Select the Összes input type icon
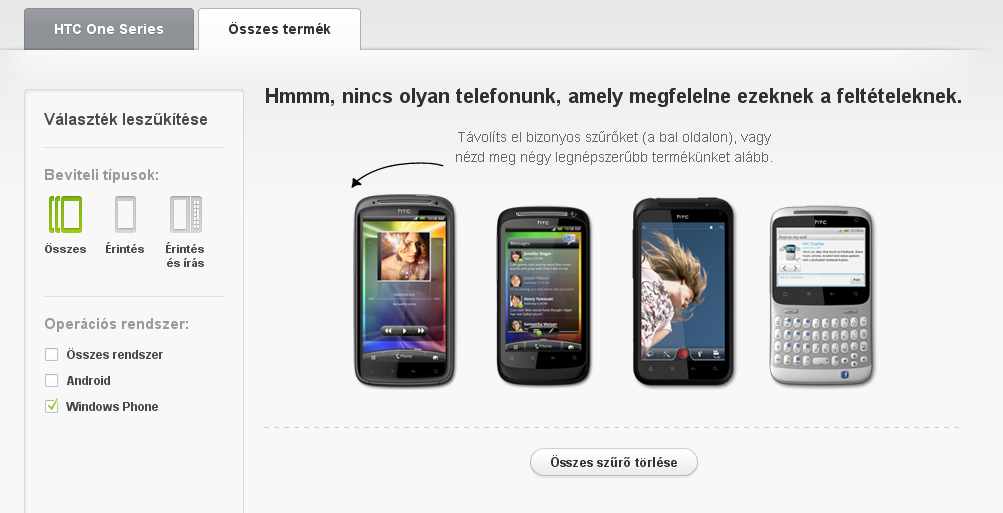This screenshot has width=1003, height=513. point(65,214)
